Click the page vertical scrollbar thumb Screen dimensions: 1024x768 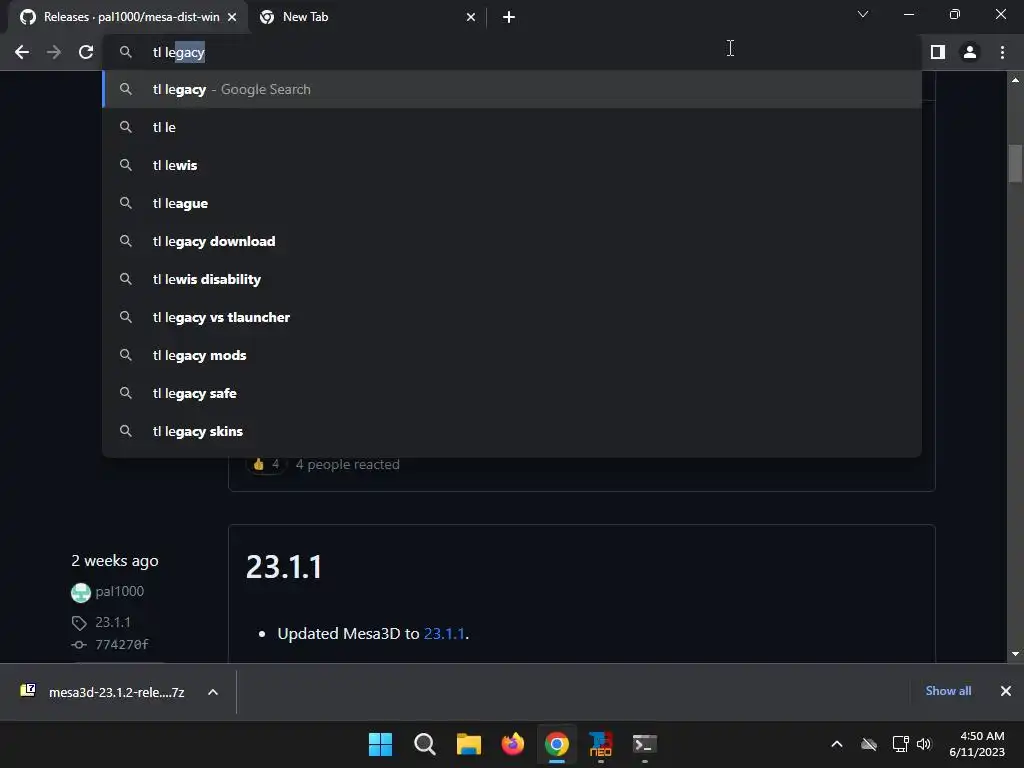point(1015,163)
